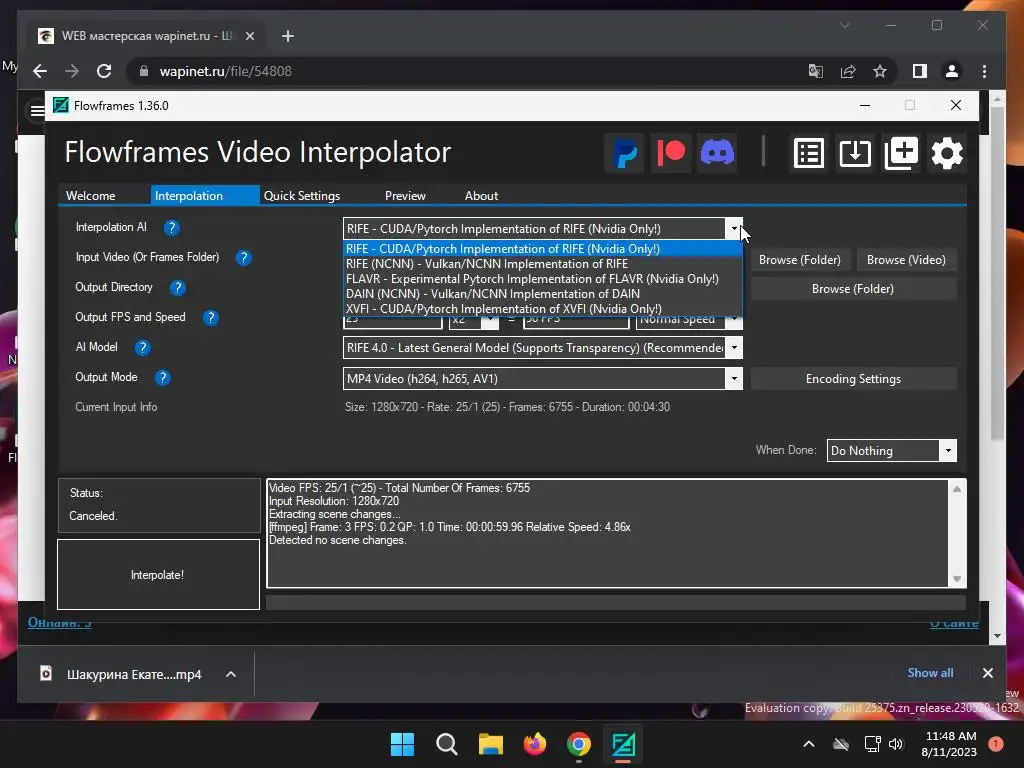This screenshot has height=768, width=1024.
Task: Select RIFE CUDA/Pytorch option
Action: 543,249
